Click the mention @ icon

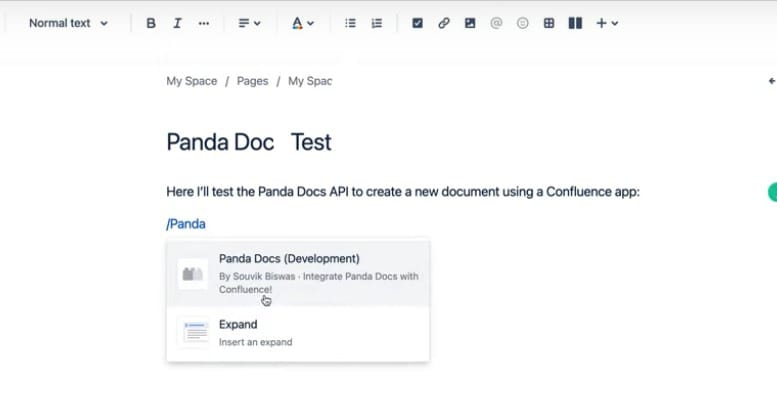[496, 23]
